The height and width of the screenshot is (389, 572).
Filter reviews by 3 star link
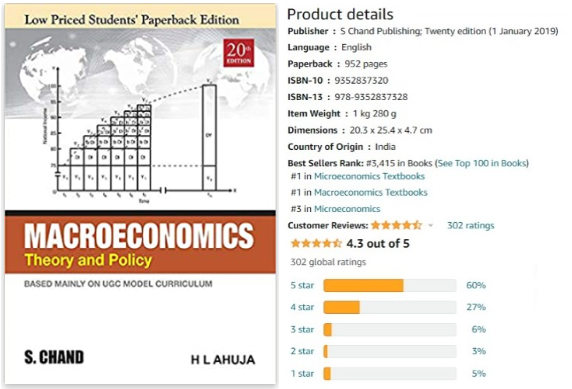pos(302,330)
